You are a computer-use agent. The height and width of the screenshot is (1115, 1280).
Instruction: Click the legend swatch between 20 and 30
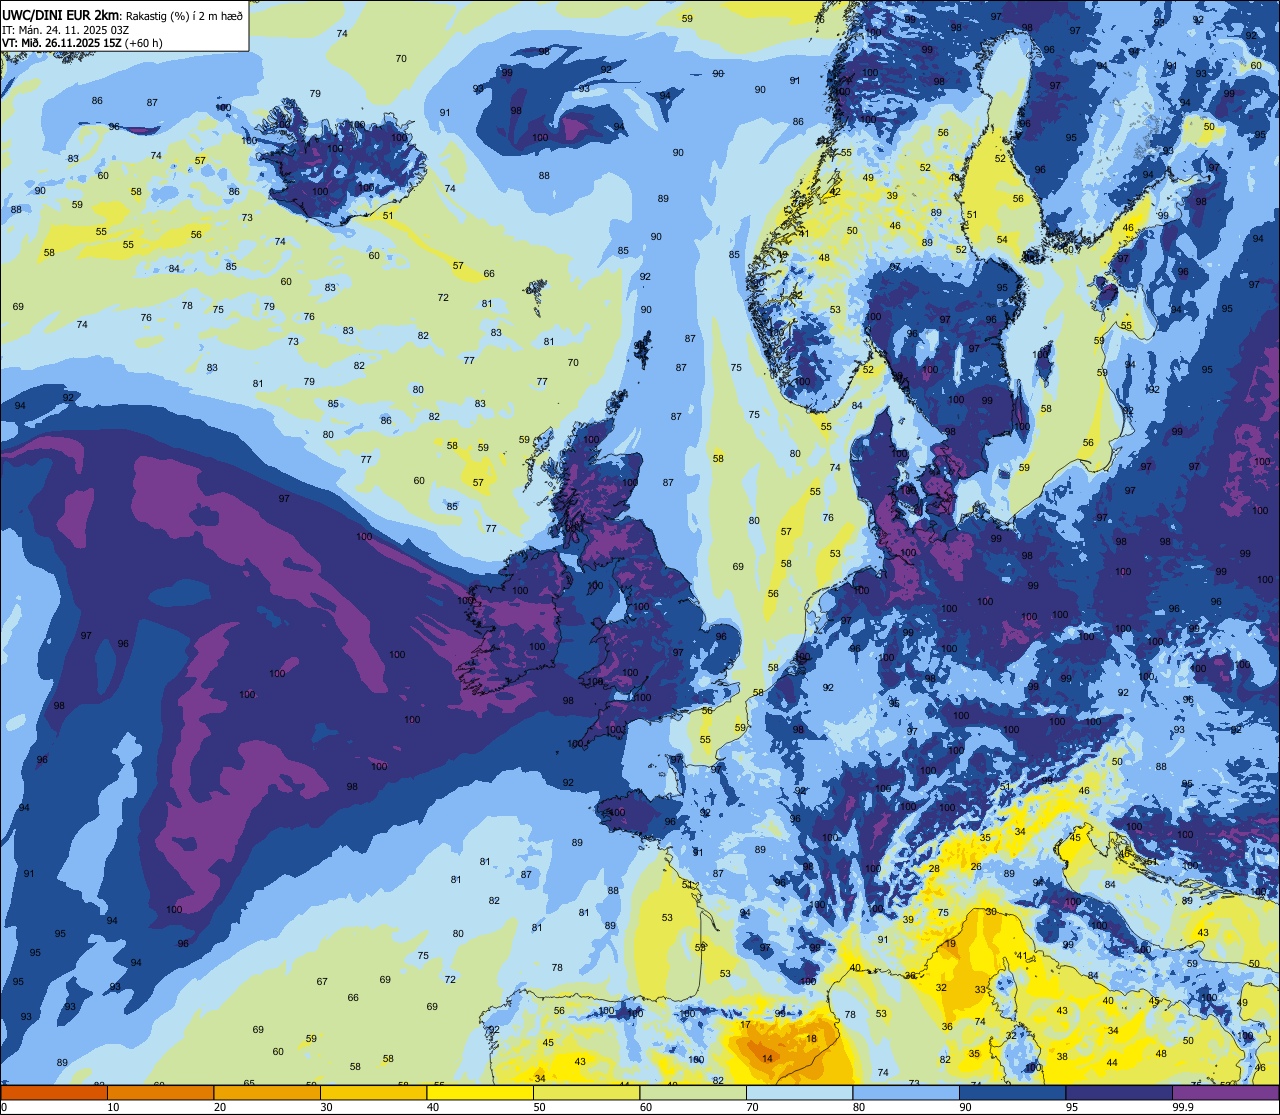267,1092
